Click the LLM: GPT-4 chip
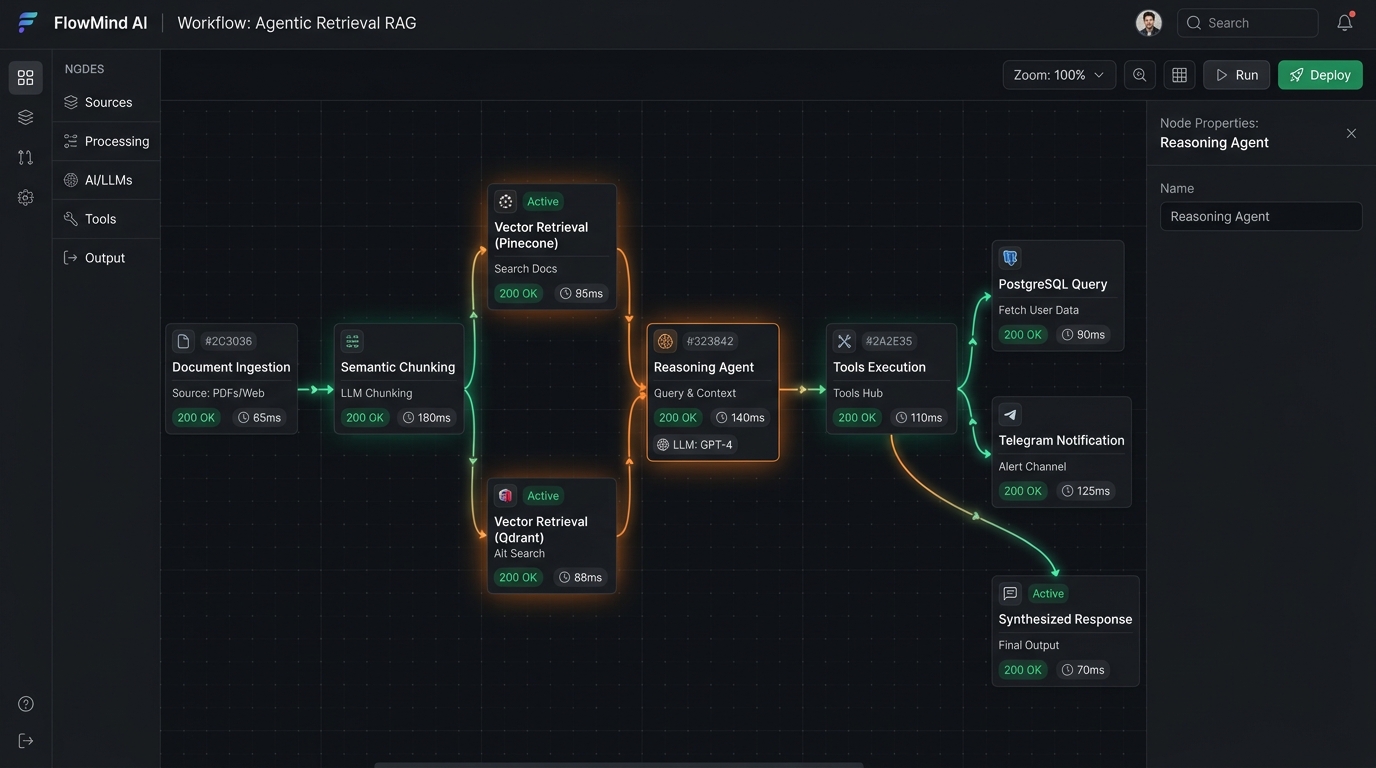The width and height of the screenshot is (1376, 768). coord(695,444)
